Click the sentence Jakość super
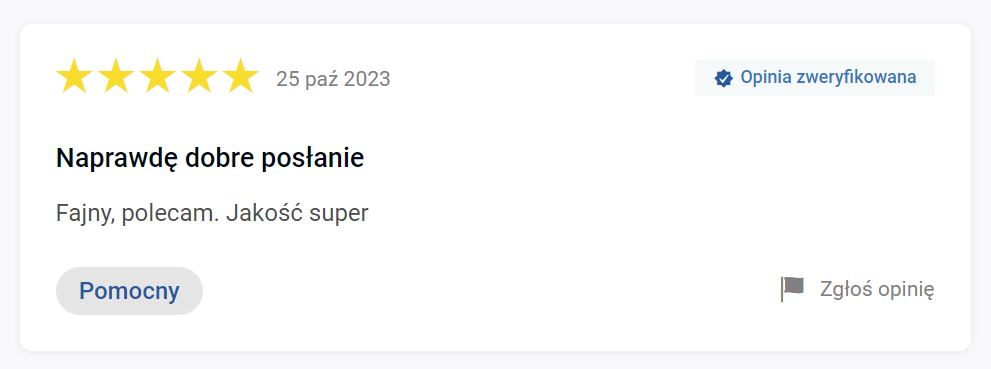 coord(297,214)
